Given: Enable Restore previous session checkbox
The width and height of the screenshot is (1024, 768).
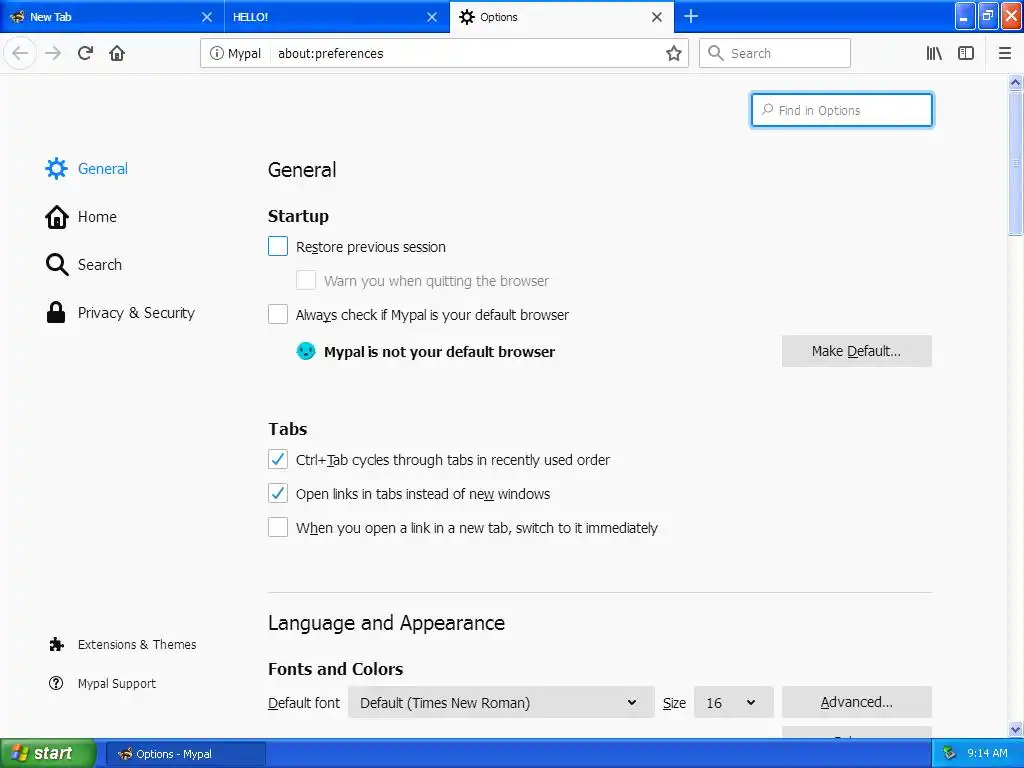Looking at the screenshot, I should coord(278,246).
